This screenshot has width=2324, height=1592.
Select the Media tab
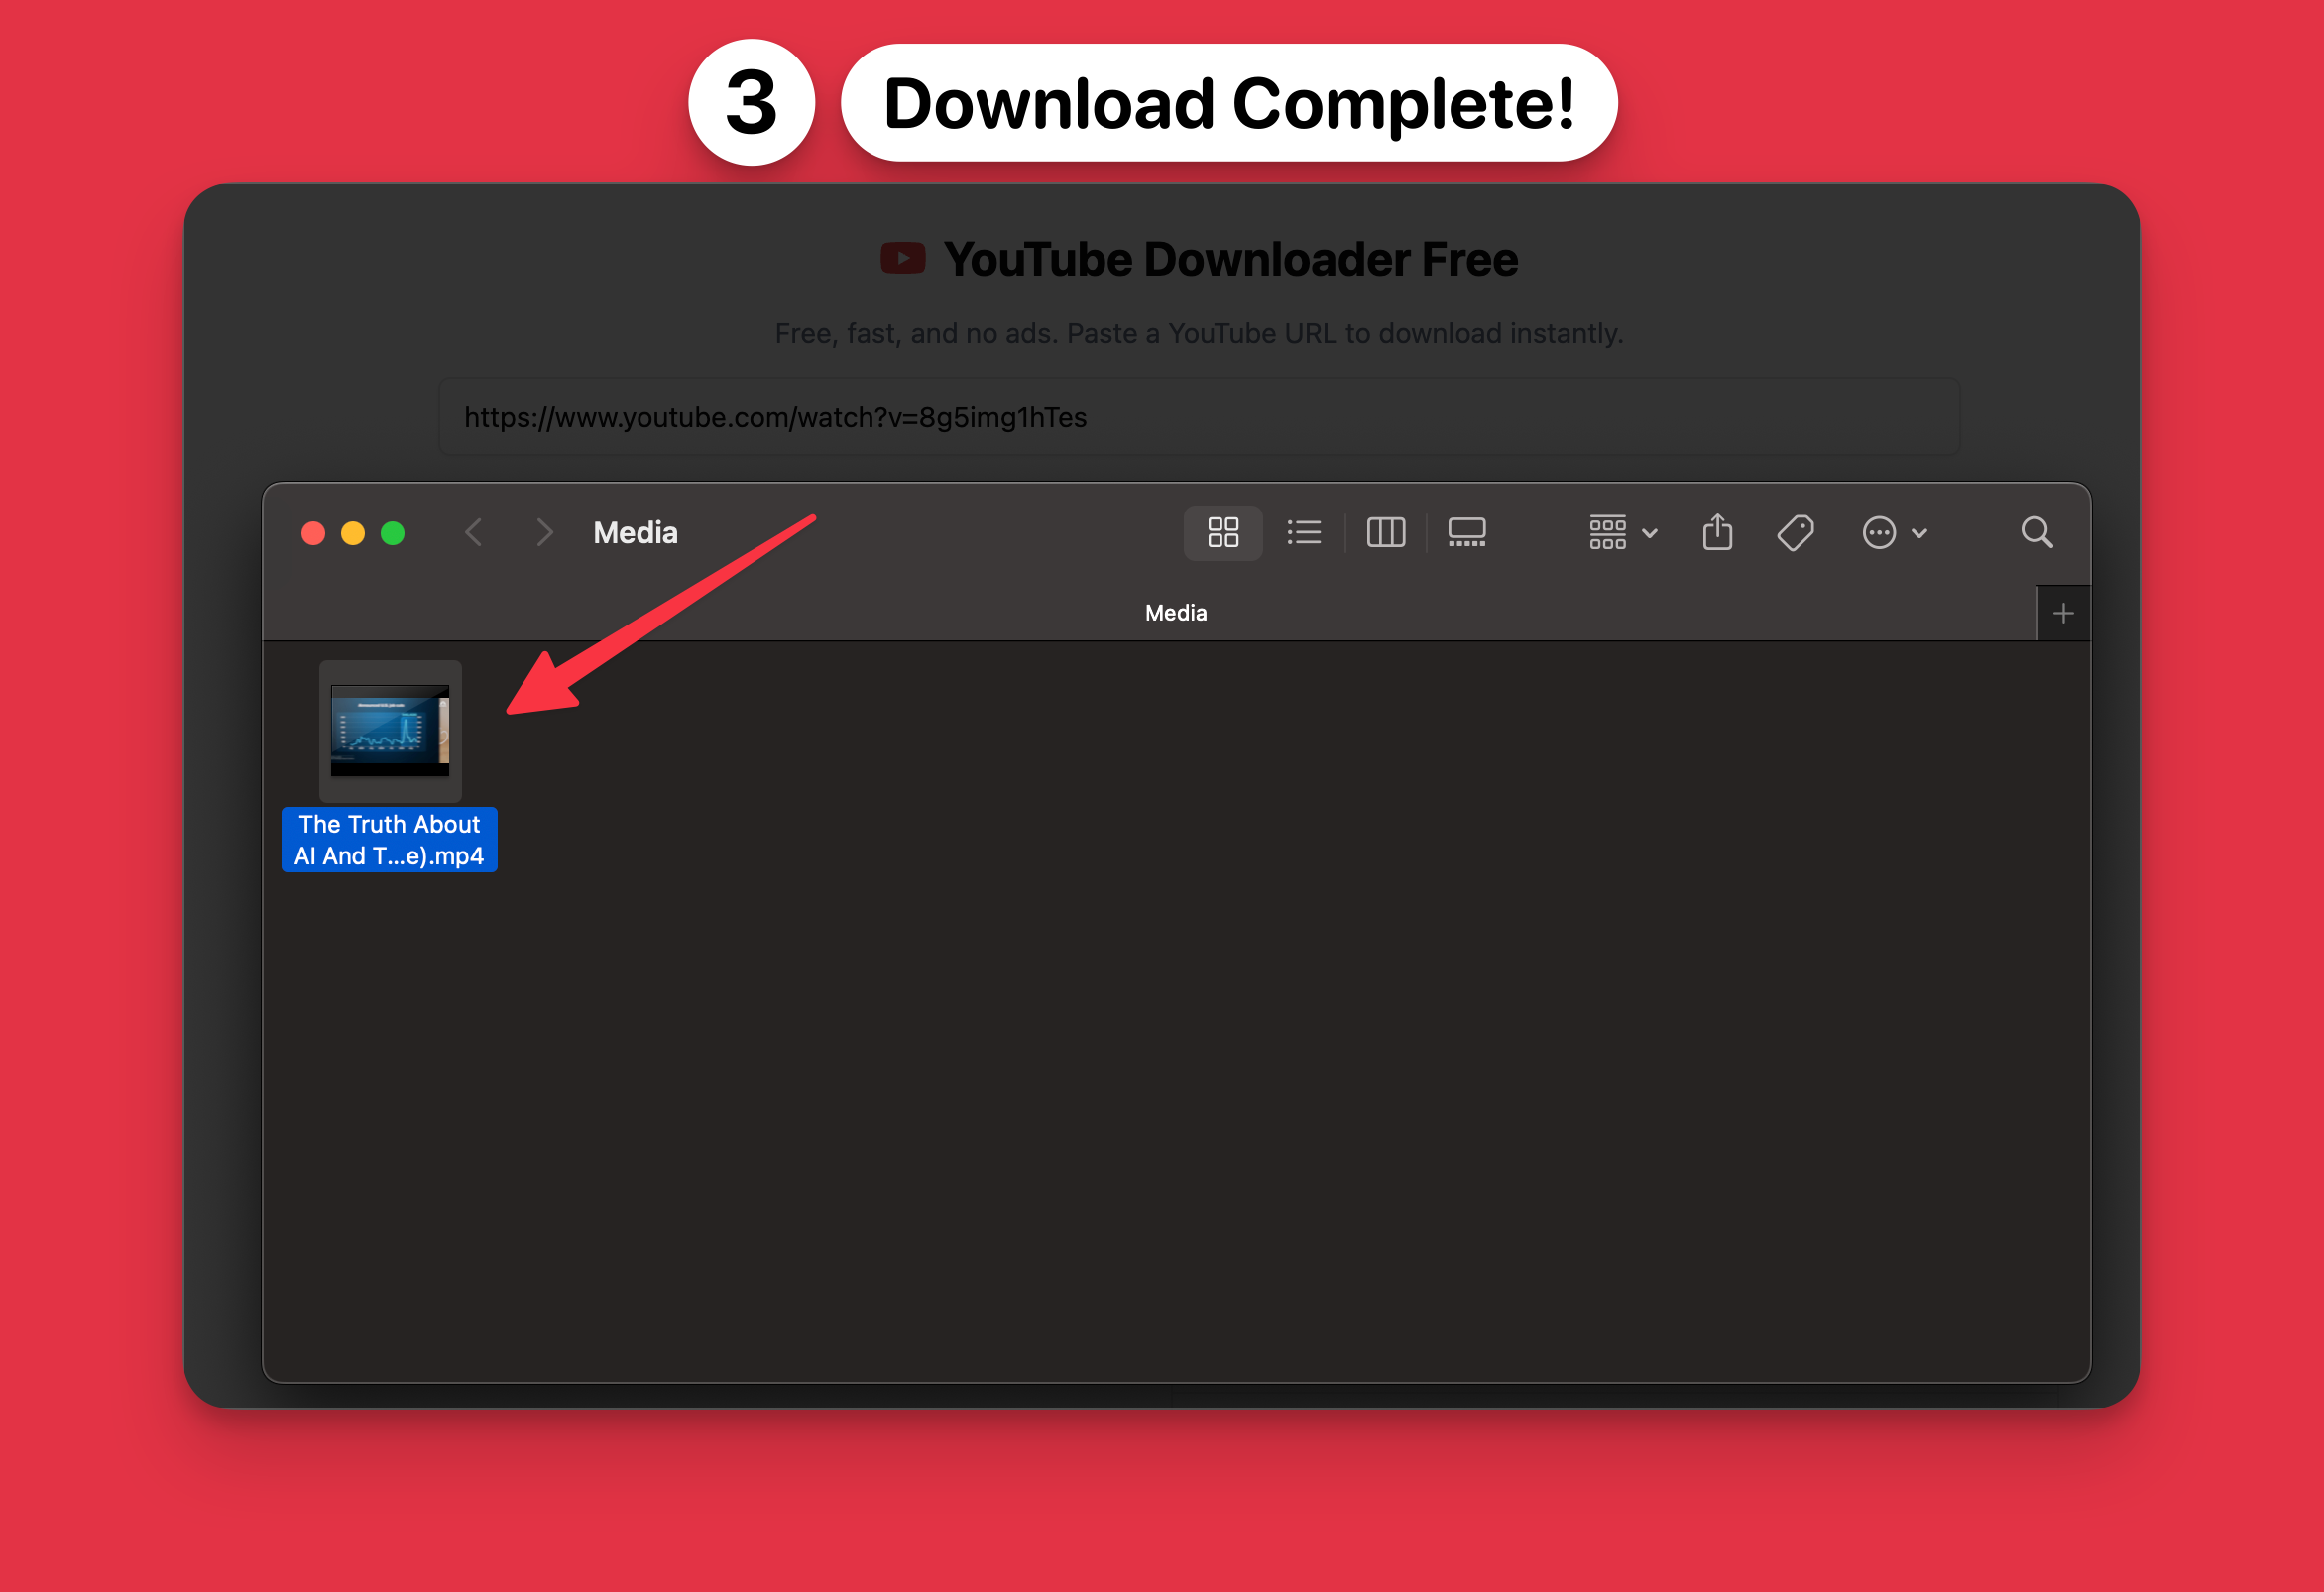click(1175, 612)
